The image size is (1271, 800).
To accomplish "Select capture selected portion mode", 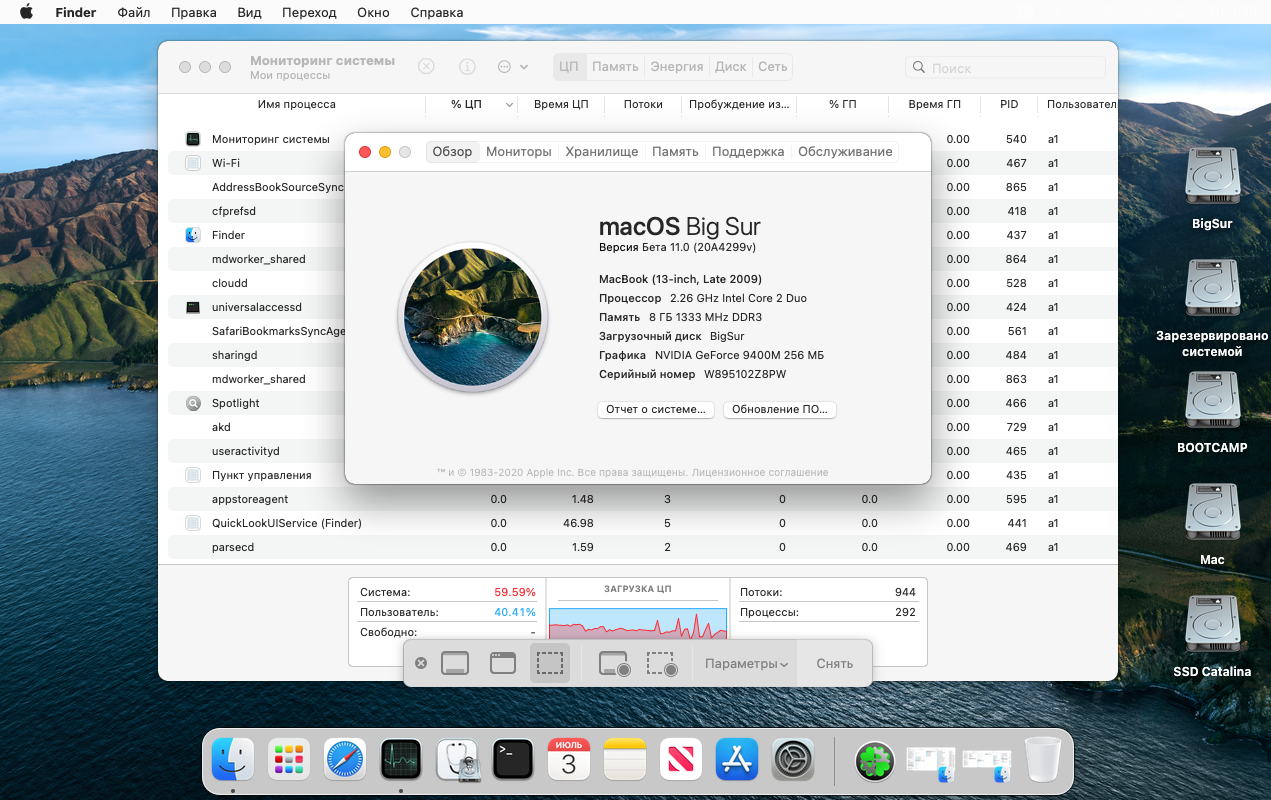I will pyautogui.click(x=550, y=663).
